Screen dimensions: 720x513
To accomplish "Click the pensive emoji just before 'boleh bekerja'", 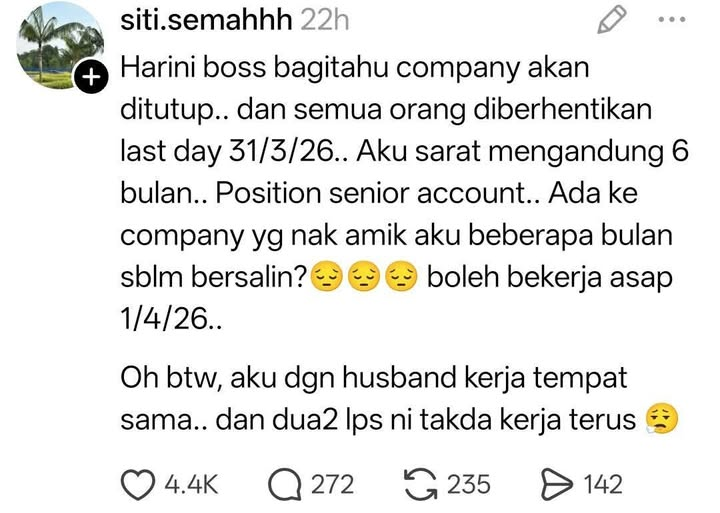I will pos(401,277).
